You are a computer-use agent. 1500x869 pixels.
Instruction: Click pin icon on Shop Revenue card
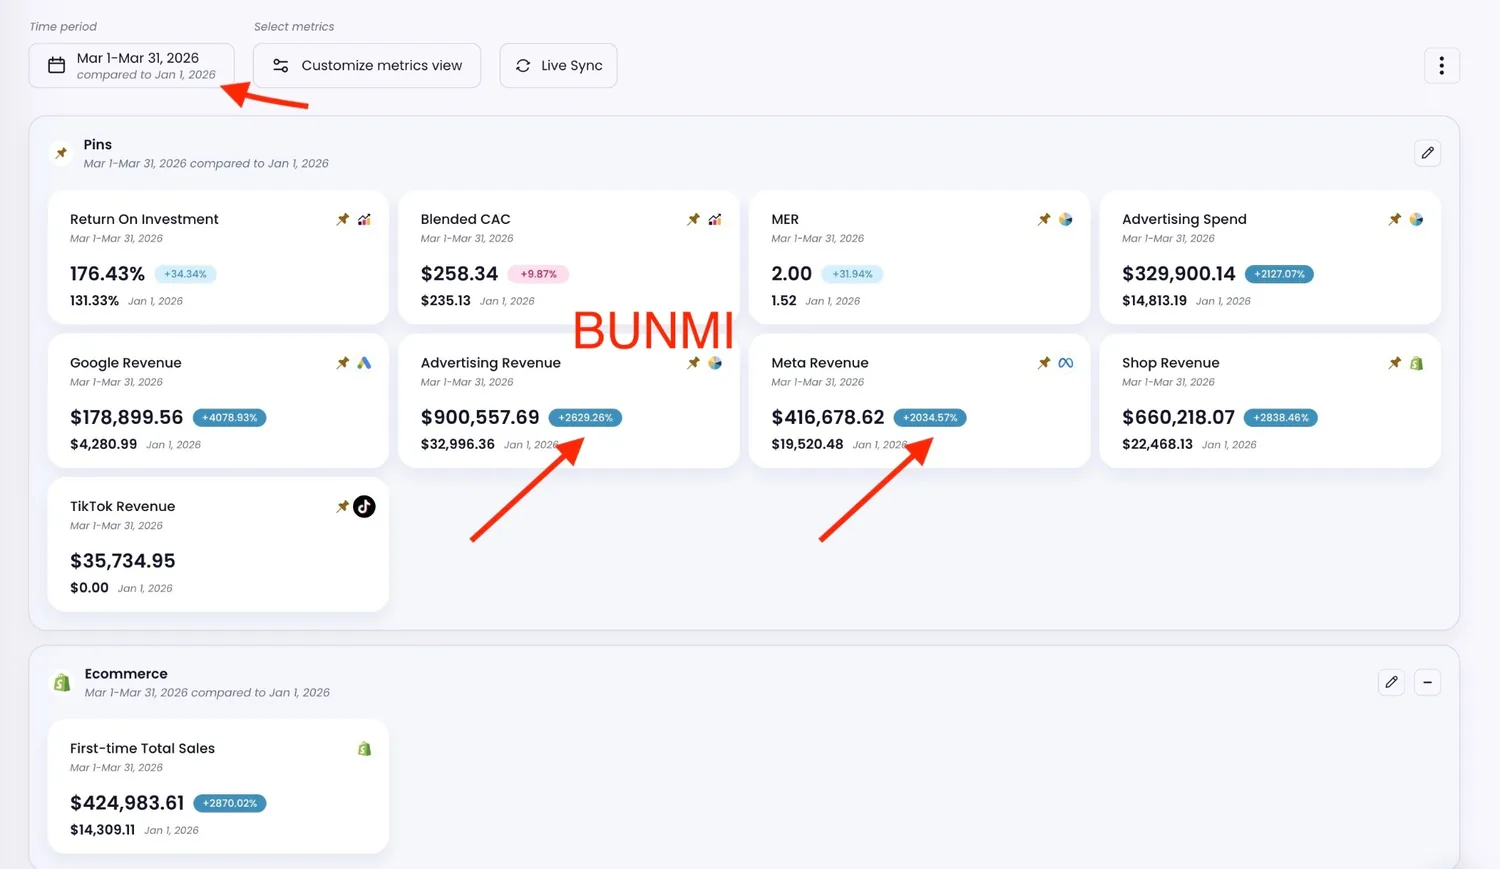pyautogui.click(x=1395, y=363)
